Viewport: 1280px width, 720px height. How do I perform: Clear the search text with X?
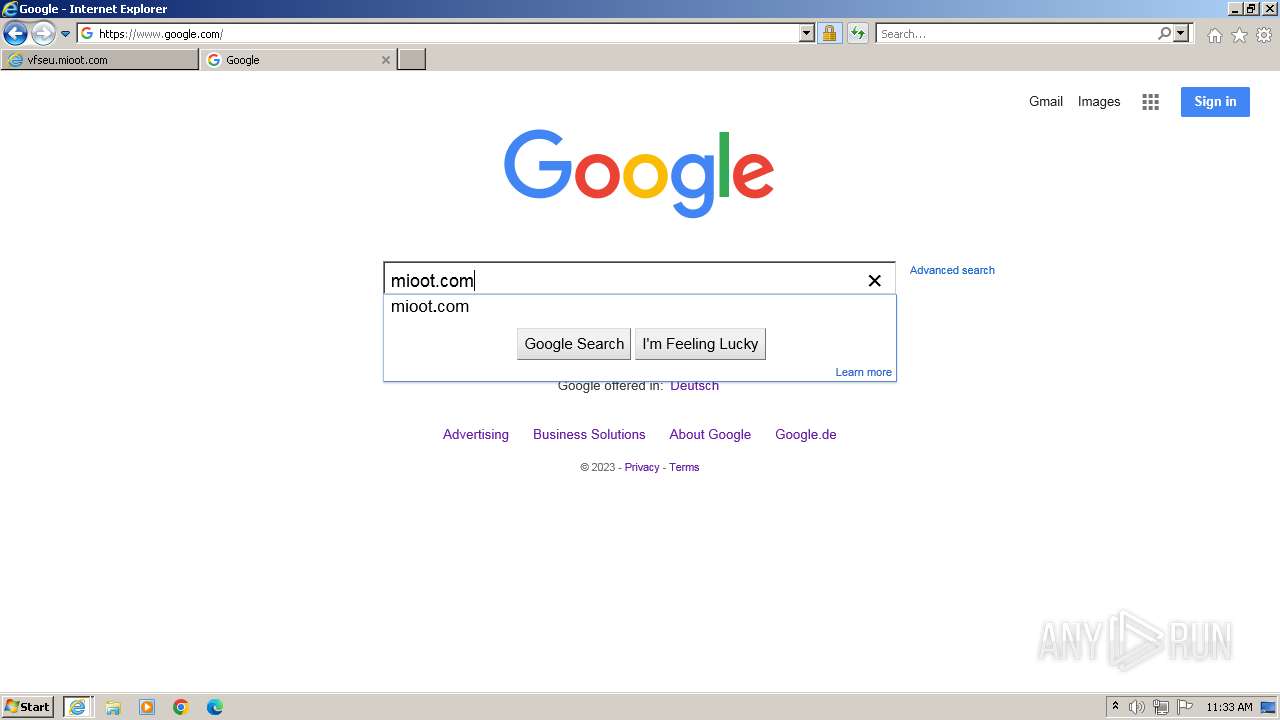[x=874, y=280]
